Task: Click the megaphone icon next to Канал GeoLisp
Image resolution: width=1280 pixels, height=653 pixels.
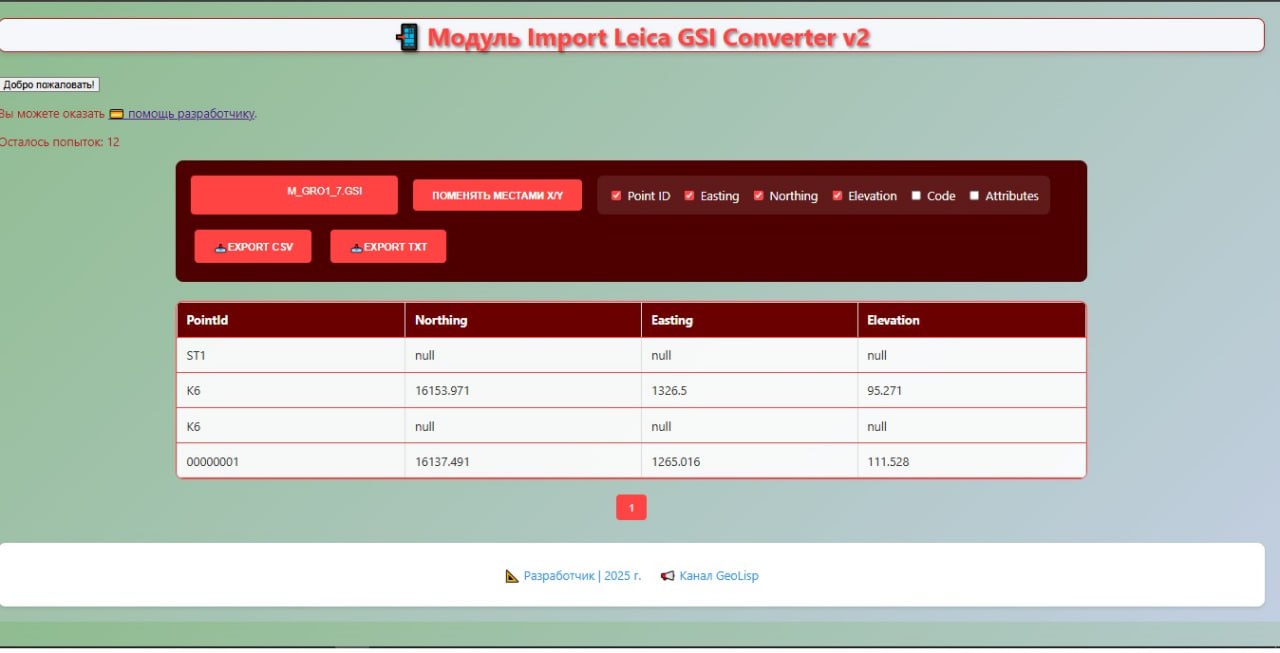Action: click(x=667, y=575)
